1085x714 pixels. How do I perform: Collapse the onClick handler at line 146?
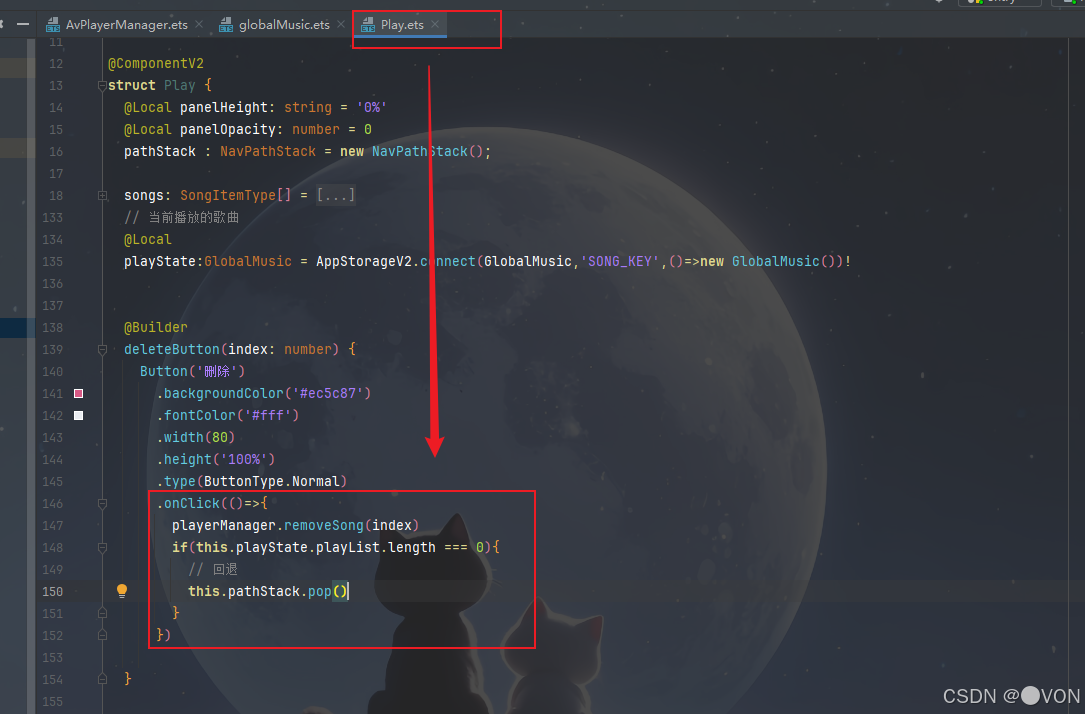(102, 504)
